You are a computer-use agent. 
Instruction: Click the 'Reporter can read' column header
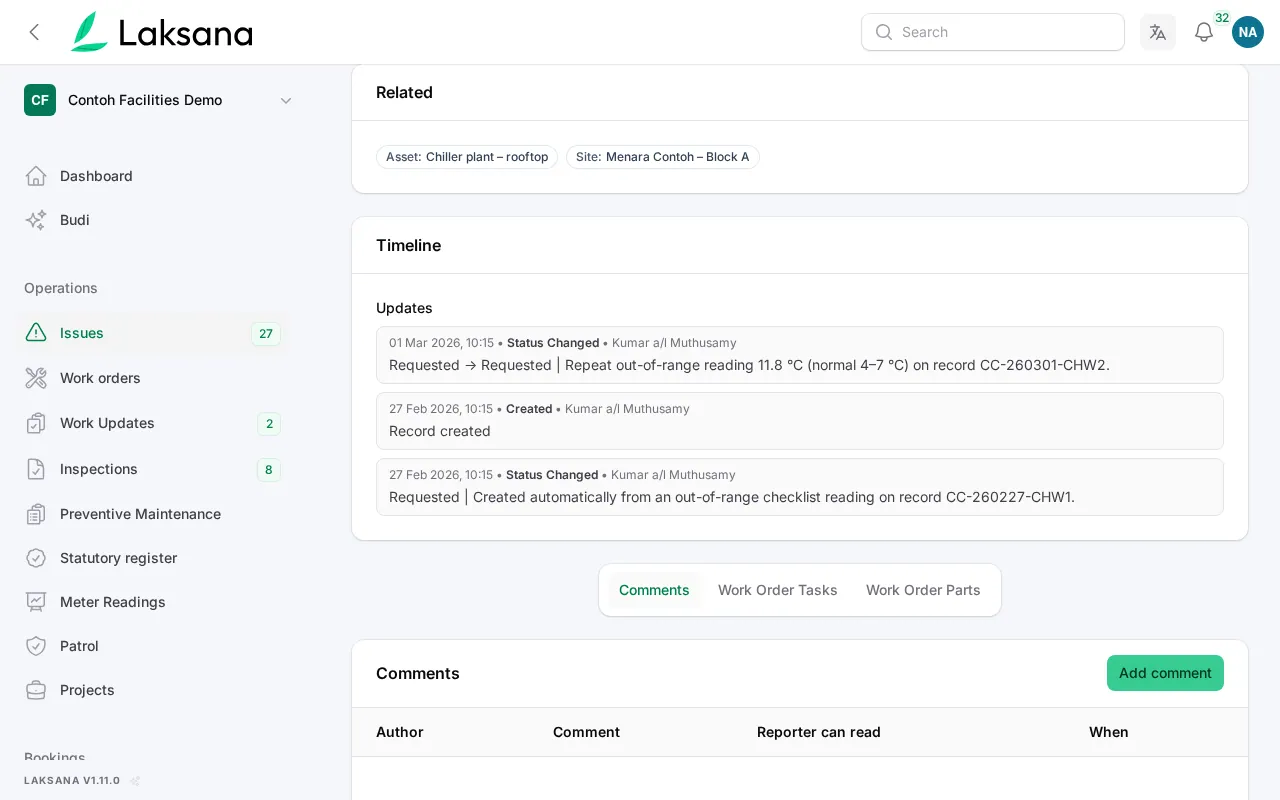pos(819,732)
